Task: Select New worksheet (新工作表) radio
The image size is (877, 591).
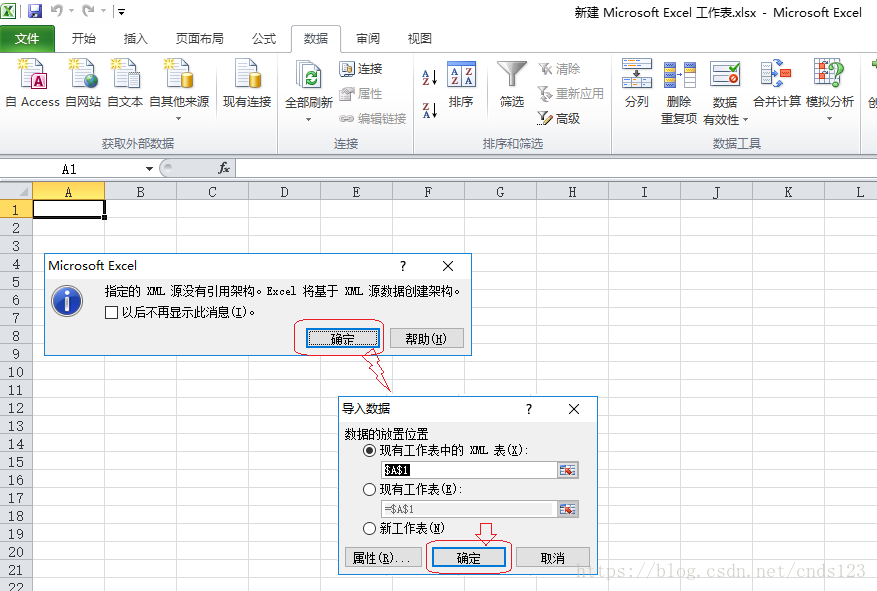Action: [x=369, y=528]
